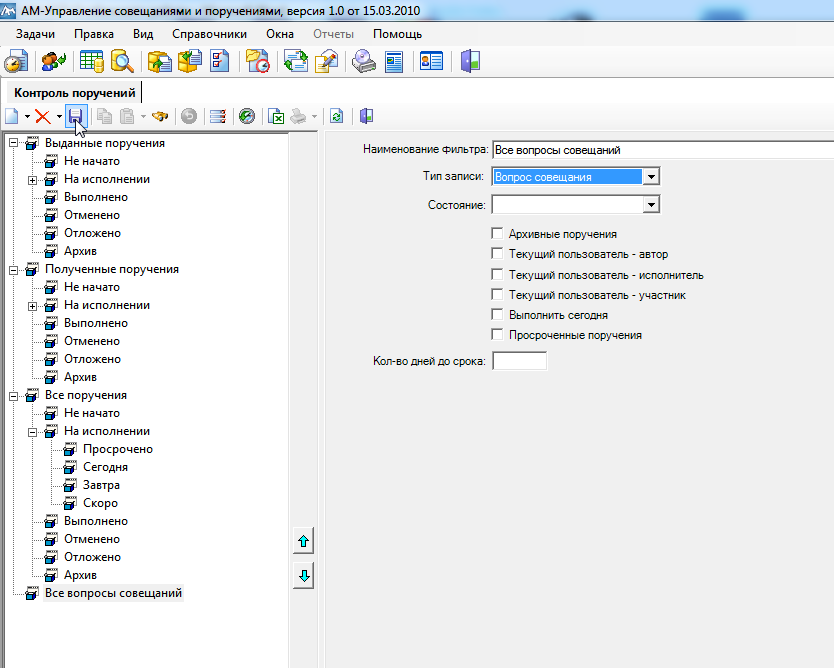Open the Правка menu
Viewport: 834px width, 668px height.
click(x=94, y=34)
